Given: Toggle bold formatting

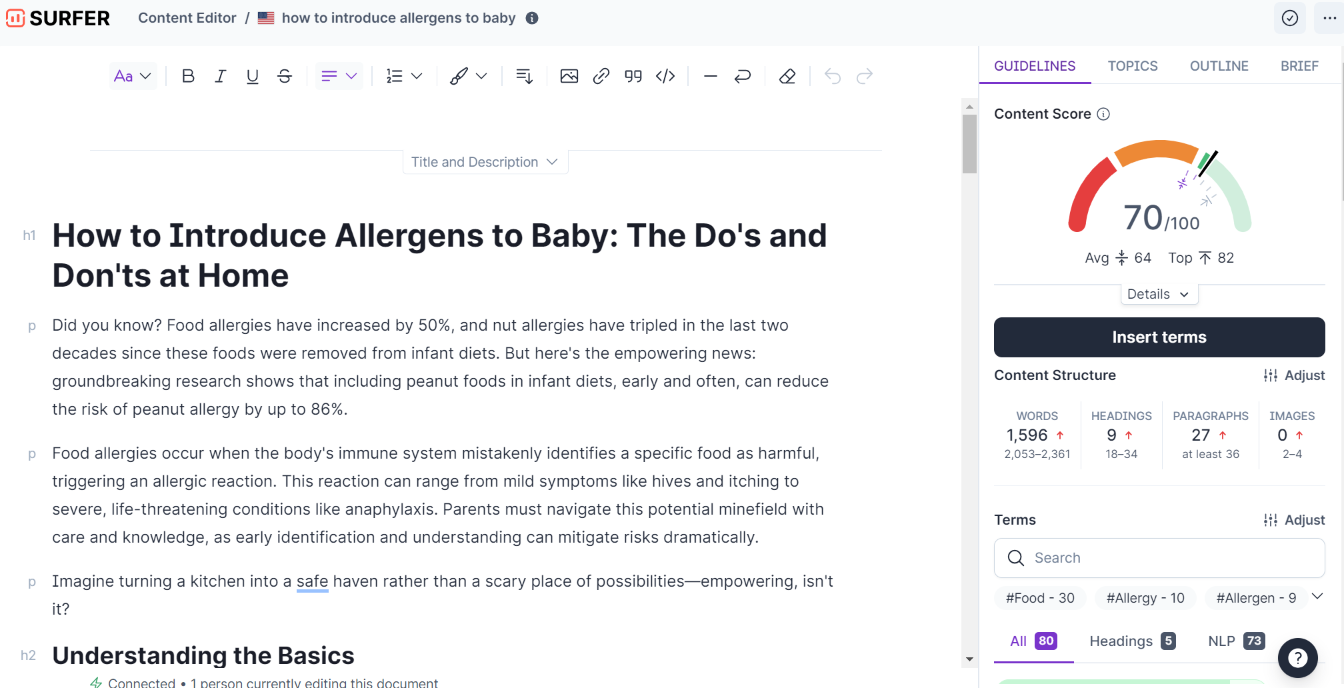Looking at the screenshot, I should [188, 76].
